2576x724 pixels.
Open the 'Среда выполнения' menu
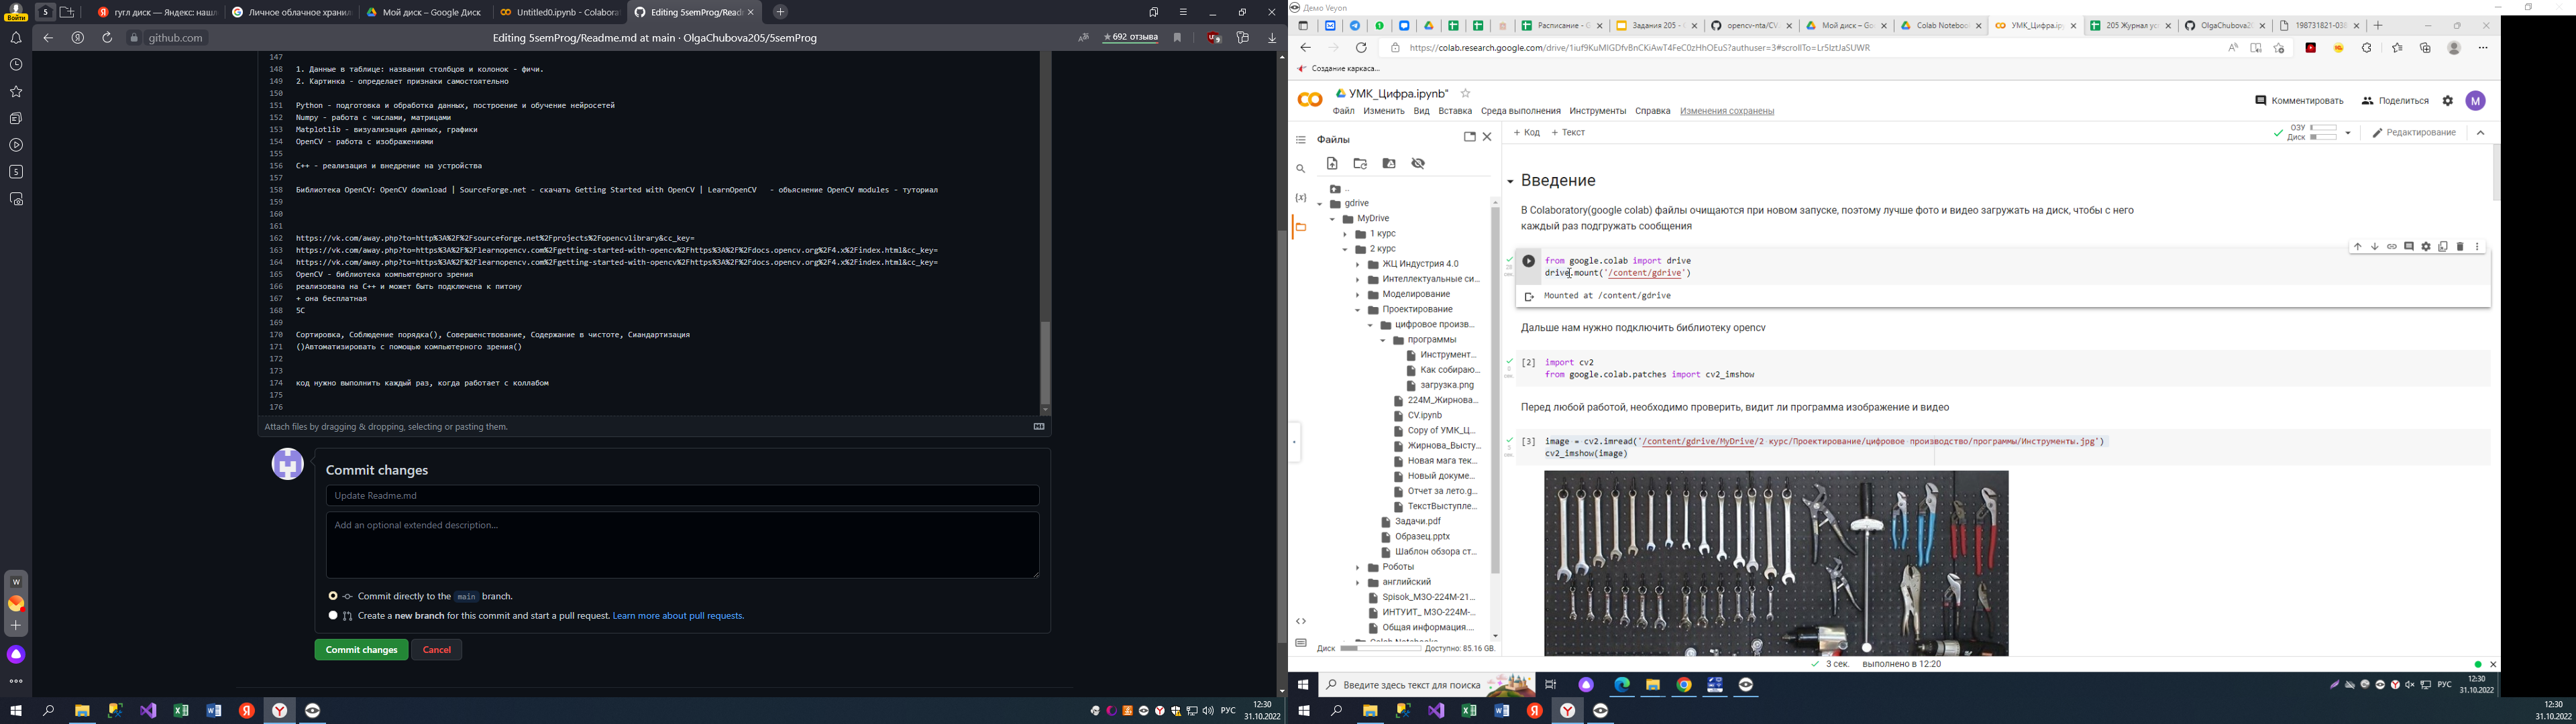point(1520,111)
